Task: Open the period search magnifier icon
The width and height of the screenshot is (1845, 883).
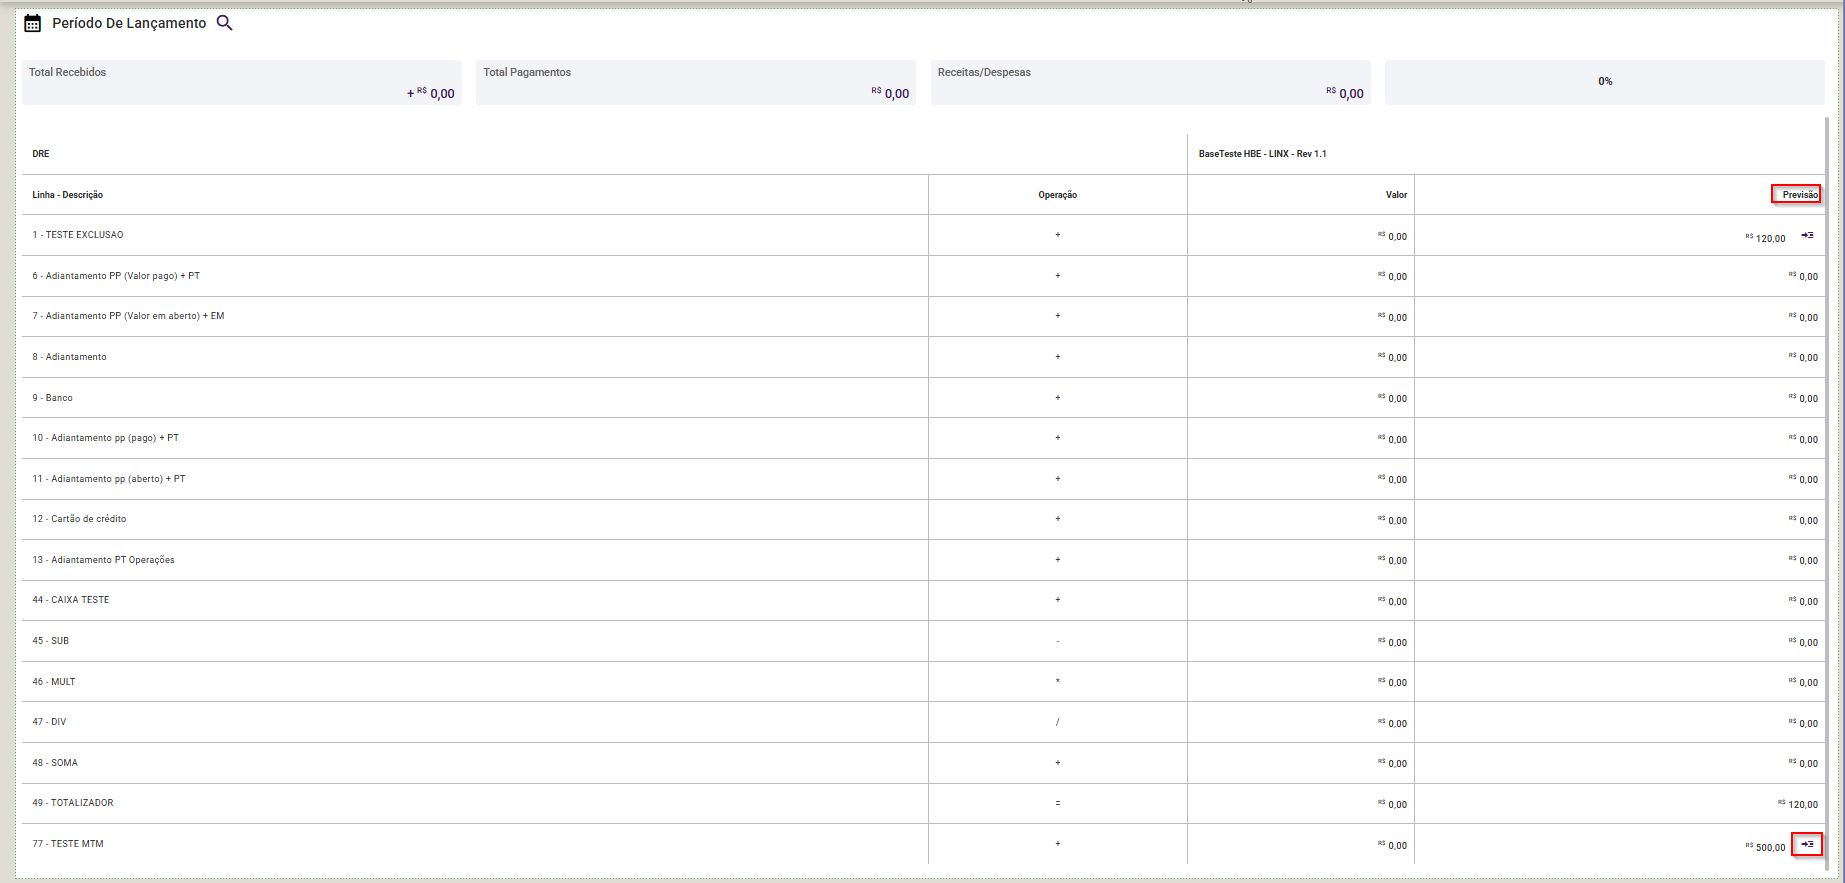Action: pos(225,23)
